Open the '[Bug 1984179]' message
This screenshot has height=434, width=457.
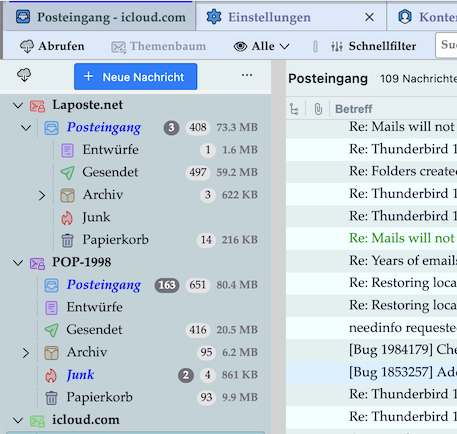[x=371, y=350]
